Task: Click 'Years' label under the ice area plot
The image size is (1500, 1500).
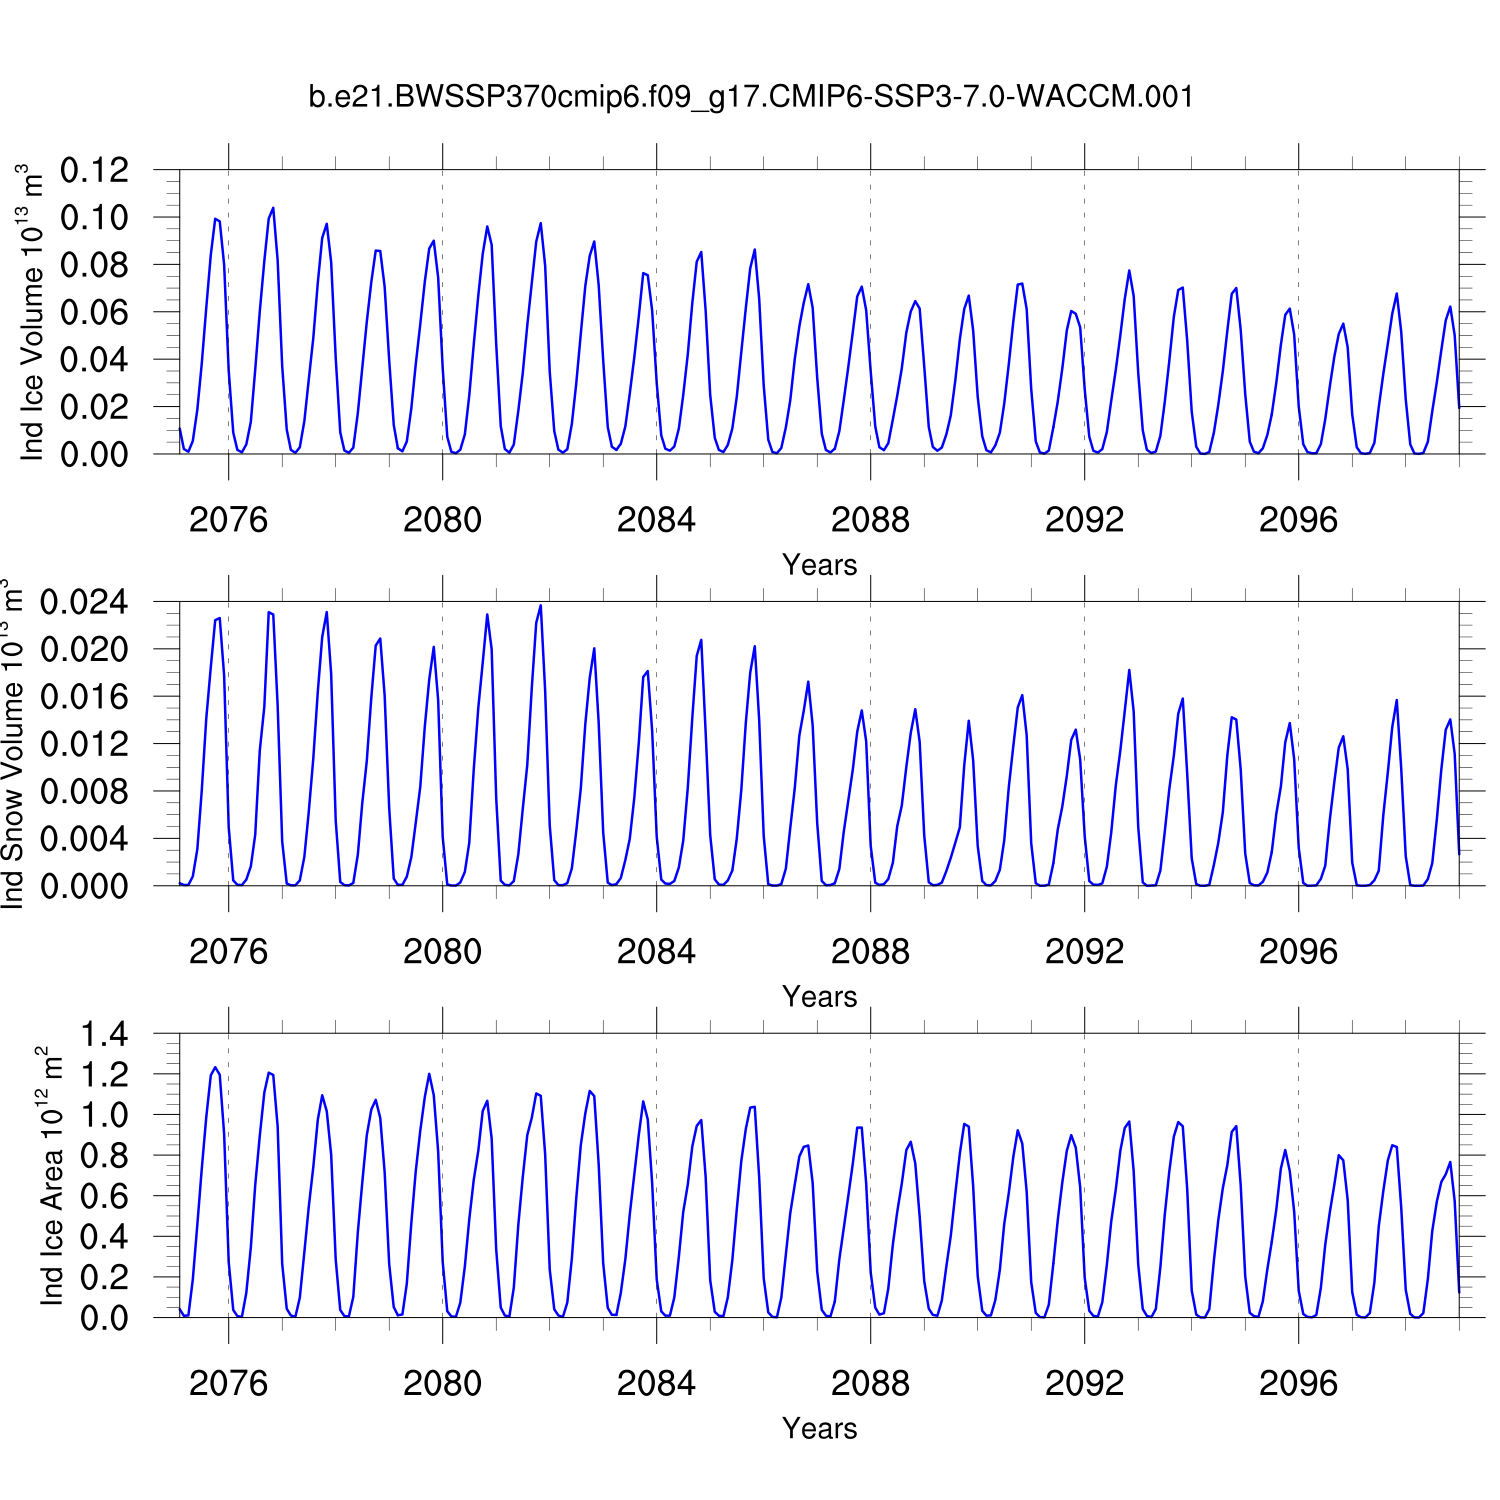Action: [x=819, y=1429]
